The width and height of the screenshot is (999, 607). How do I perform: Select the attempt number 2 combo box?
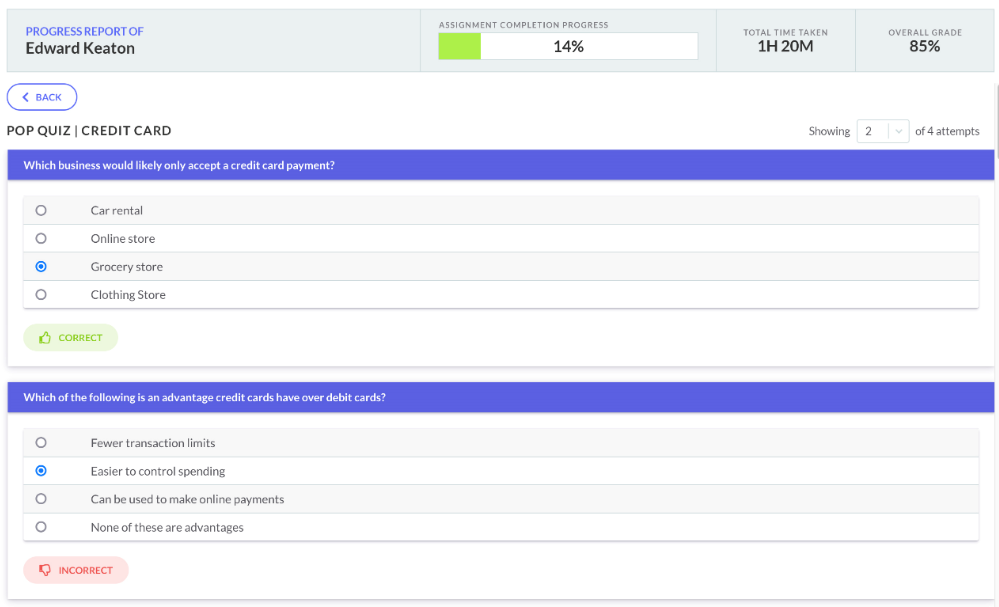point(882,131)
